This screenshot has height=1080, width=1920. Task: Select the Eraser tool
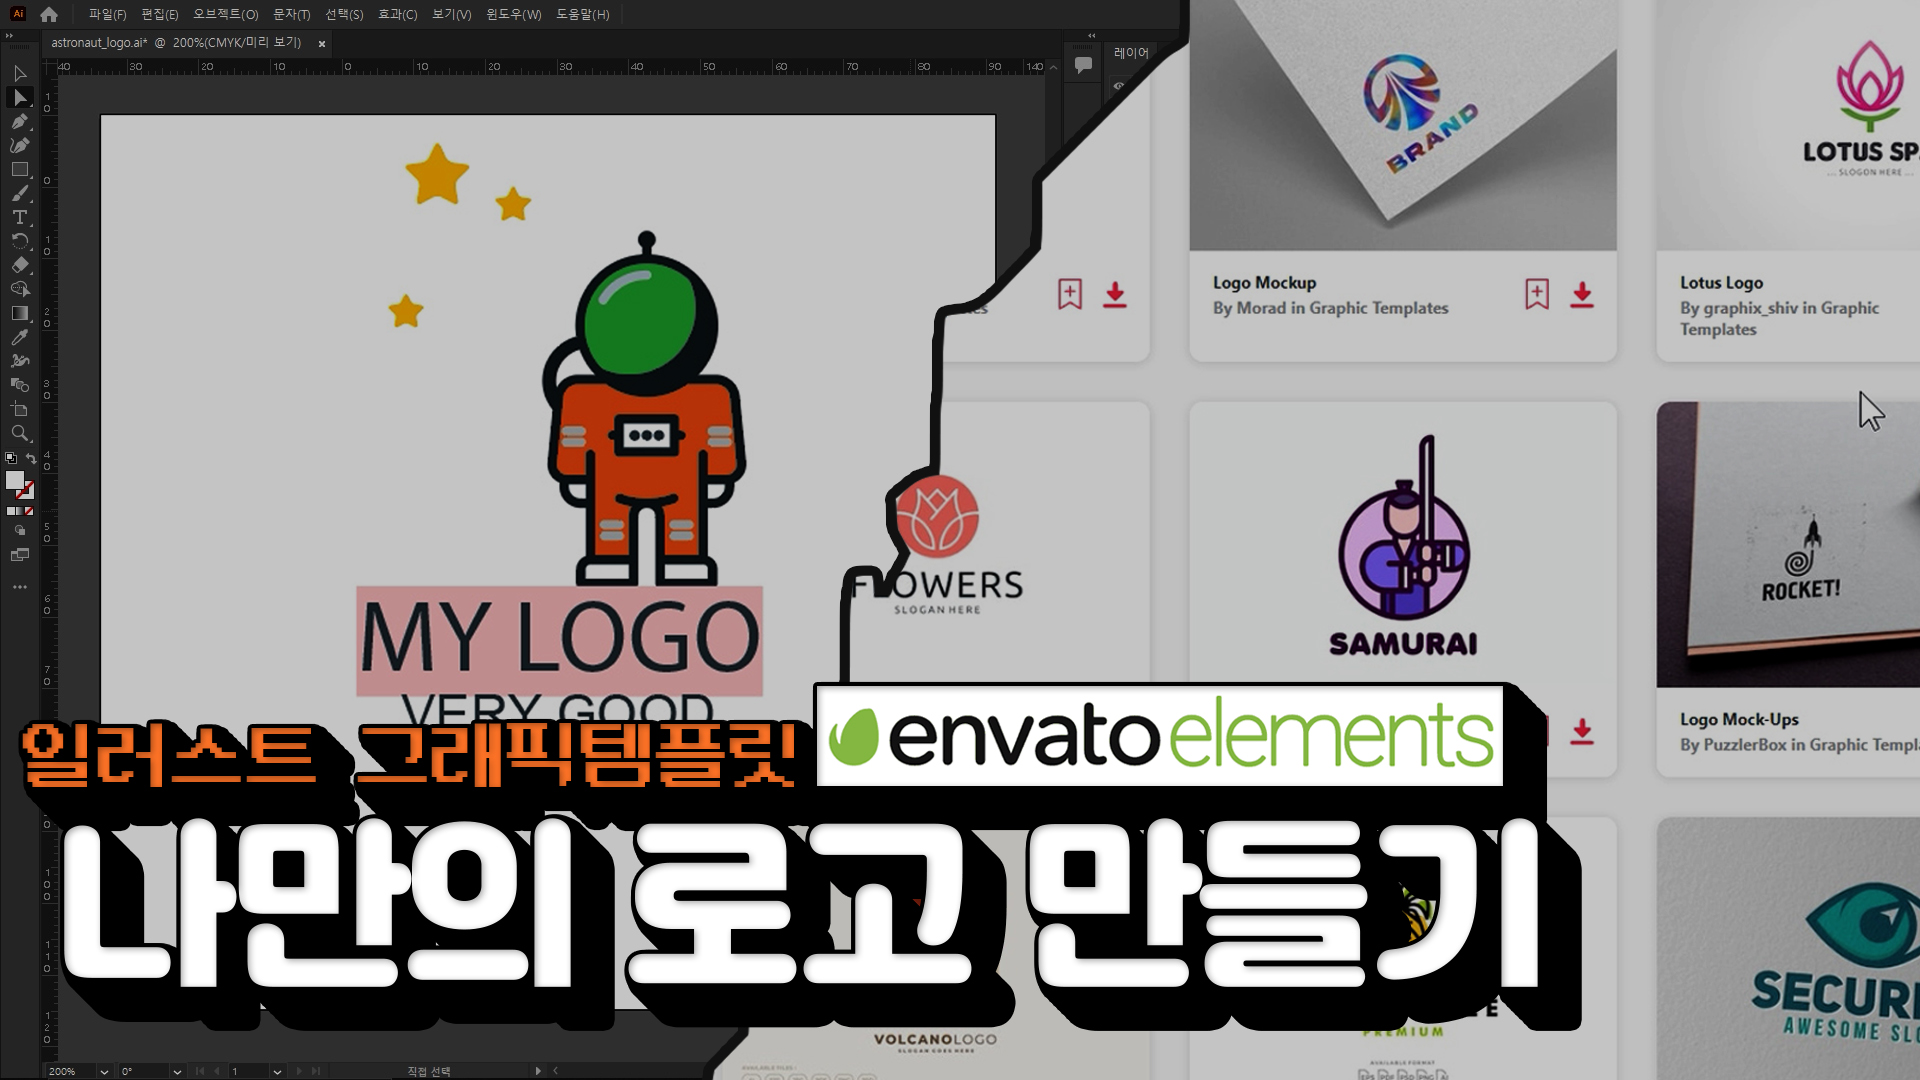click(x=19, y=265)
